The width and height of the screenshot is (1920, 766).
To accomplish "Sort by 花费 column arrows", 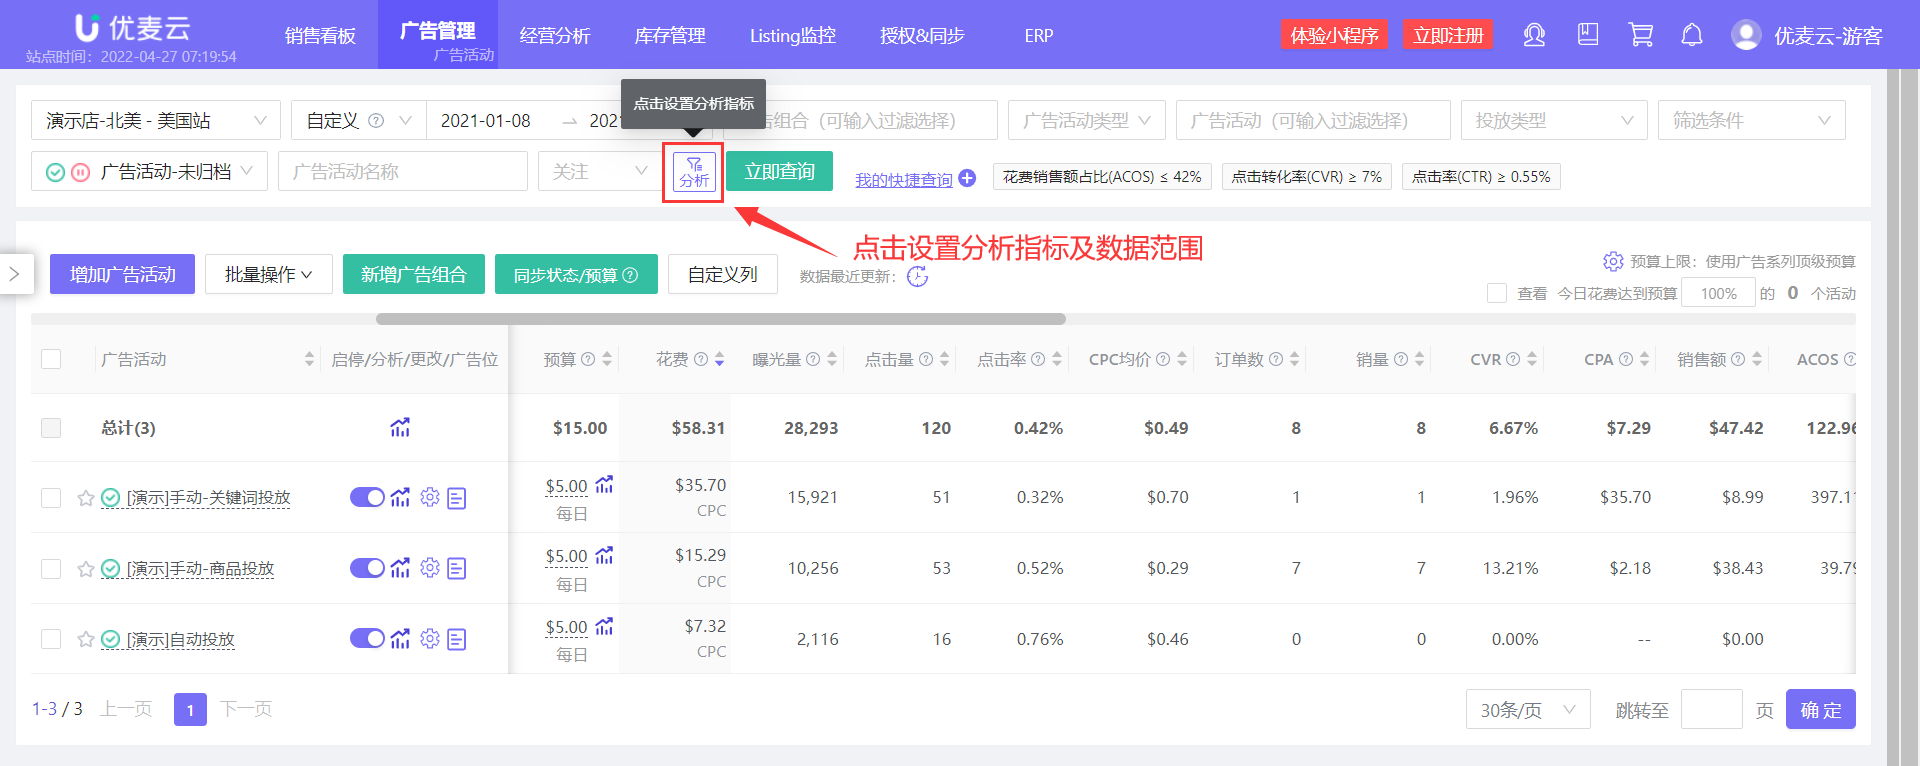I will pos(719,359).
